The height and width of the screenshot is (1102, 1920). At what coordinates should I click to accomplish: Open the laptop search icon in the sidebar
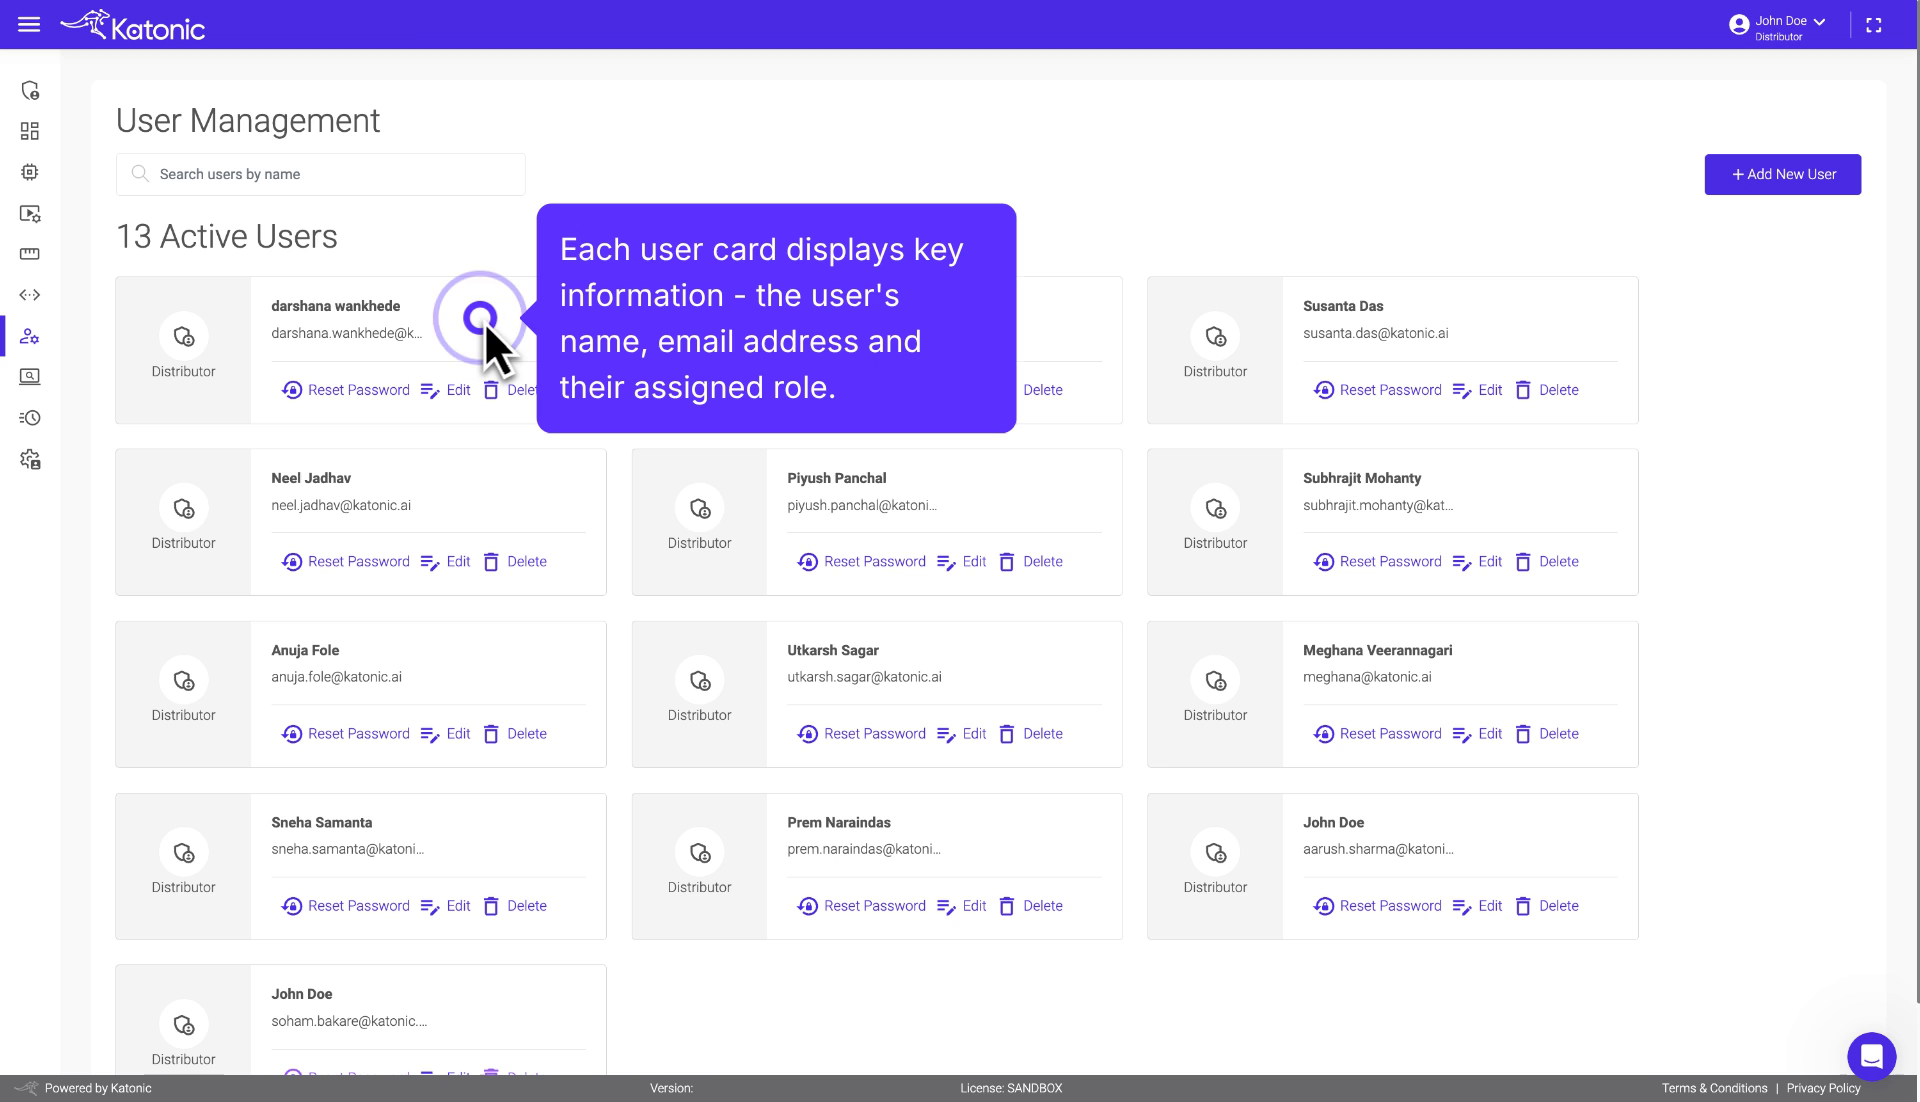30,377
